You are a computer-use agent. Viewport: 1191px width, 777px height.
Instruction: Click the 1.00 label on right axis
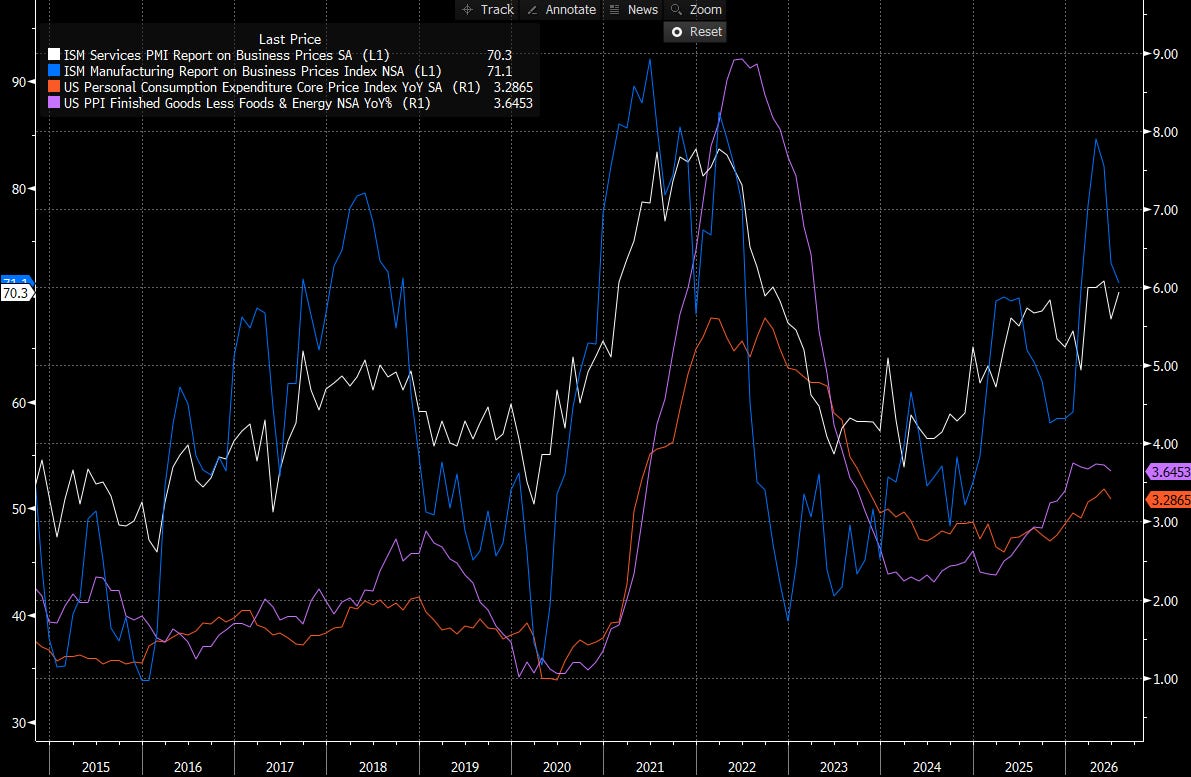point(1165,679)
